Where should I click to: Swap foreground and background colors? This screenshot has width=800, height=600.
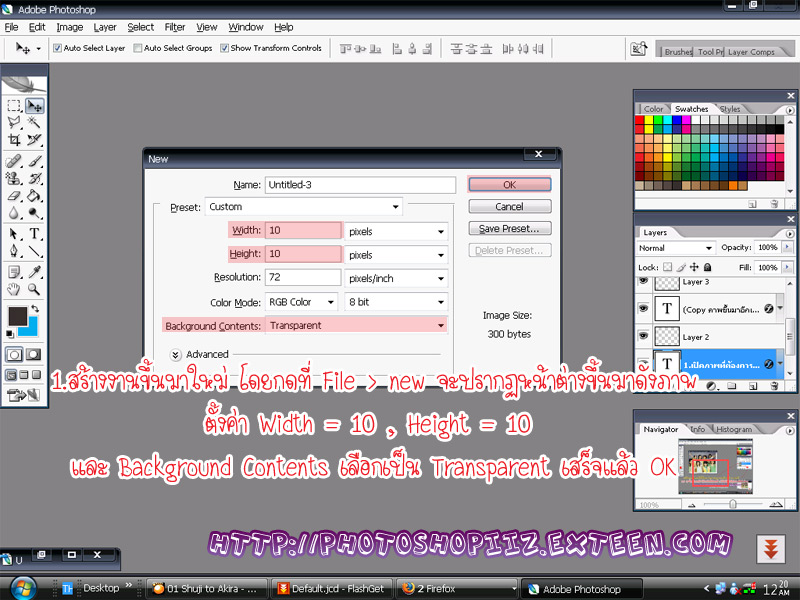[x=35, y=309]
